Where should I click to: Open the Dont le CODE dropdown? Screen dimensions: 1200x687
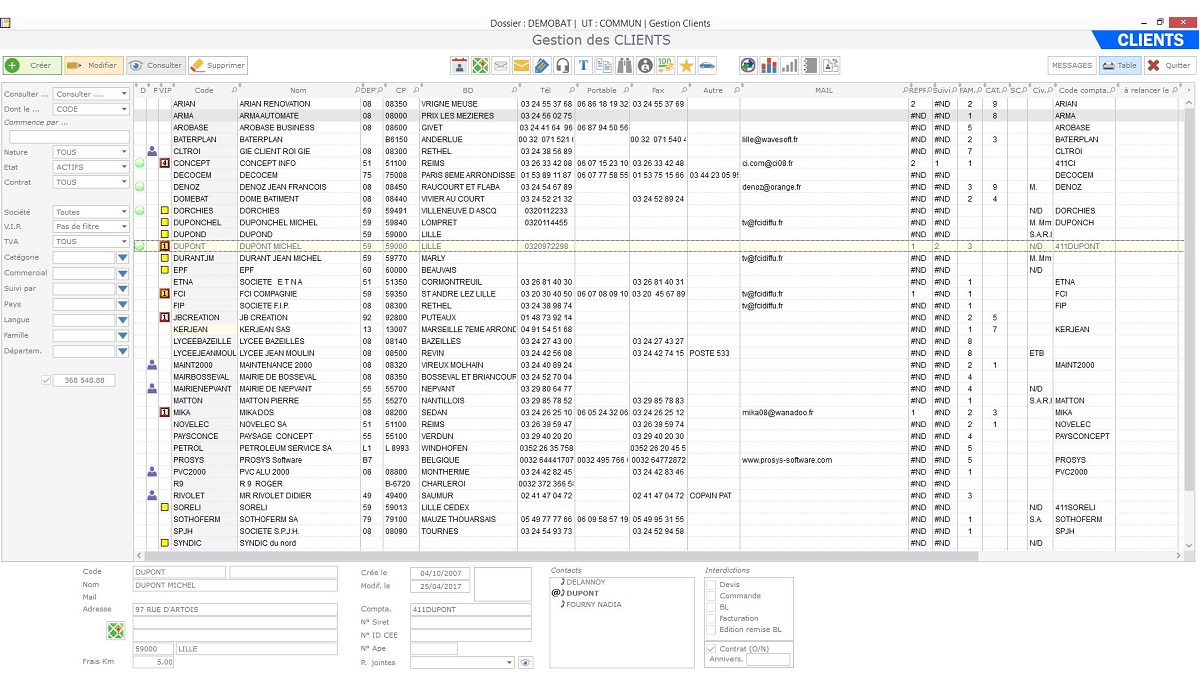pos(91,109)
